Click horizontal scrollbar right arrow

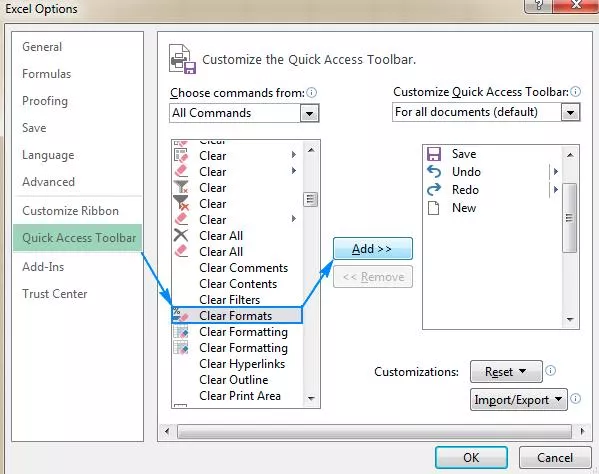582,432
